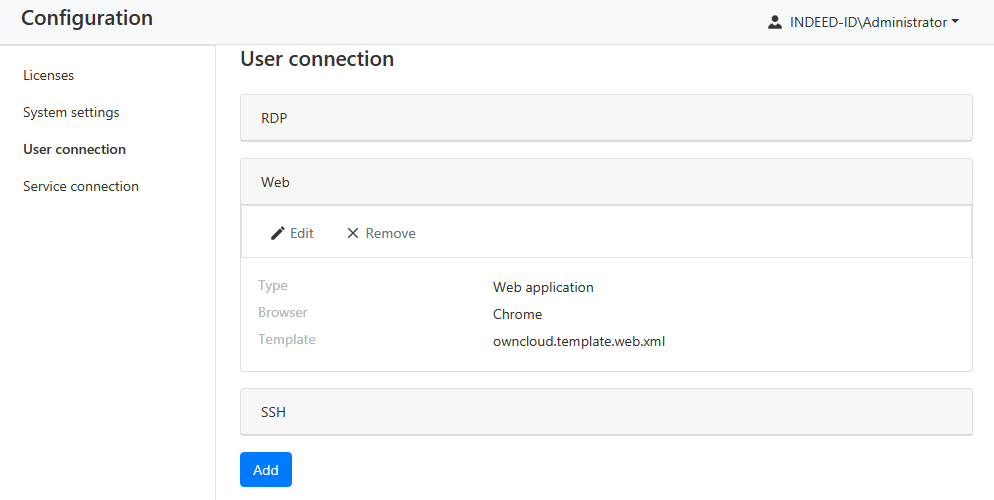Click the Edit text label
Viewport: 994px width, 500px height.
[301, 233]
